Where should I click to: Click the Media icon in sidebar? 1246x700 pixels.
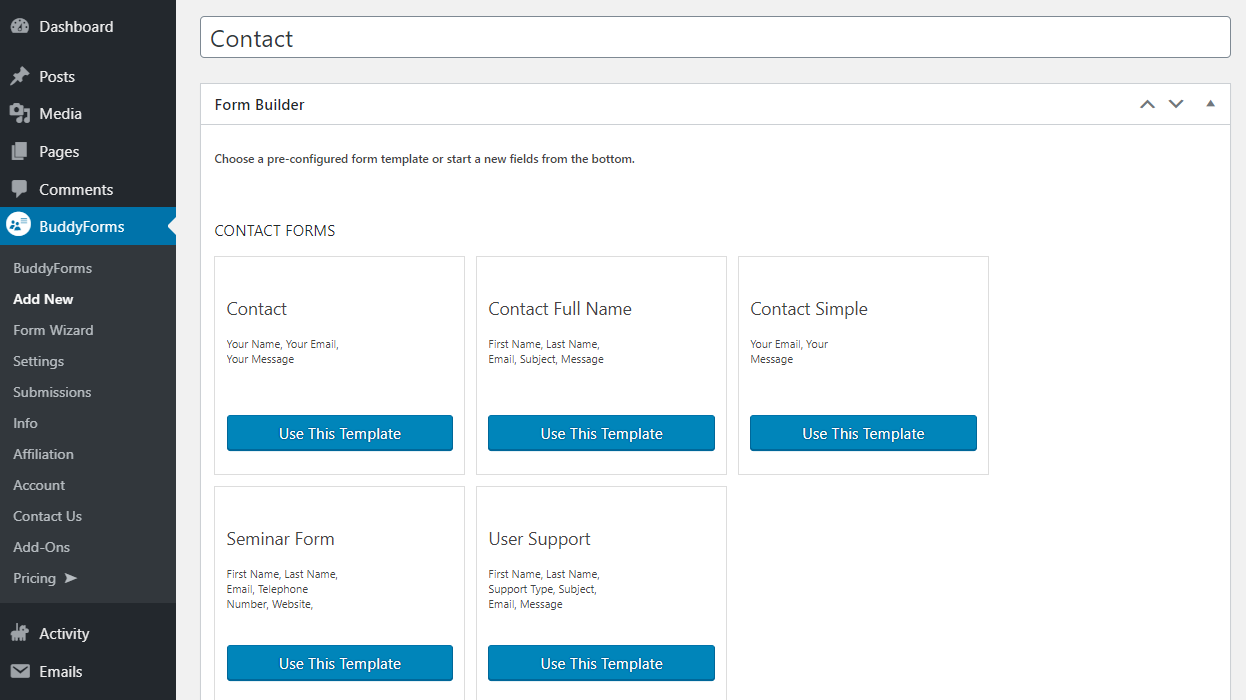pos(19,114)
